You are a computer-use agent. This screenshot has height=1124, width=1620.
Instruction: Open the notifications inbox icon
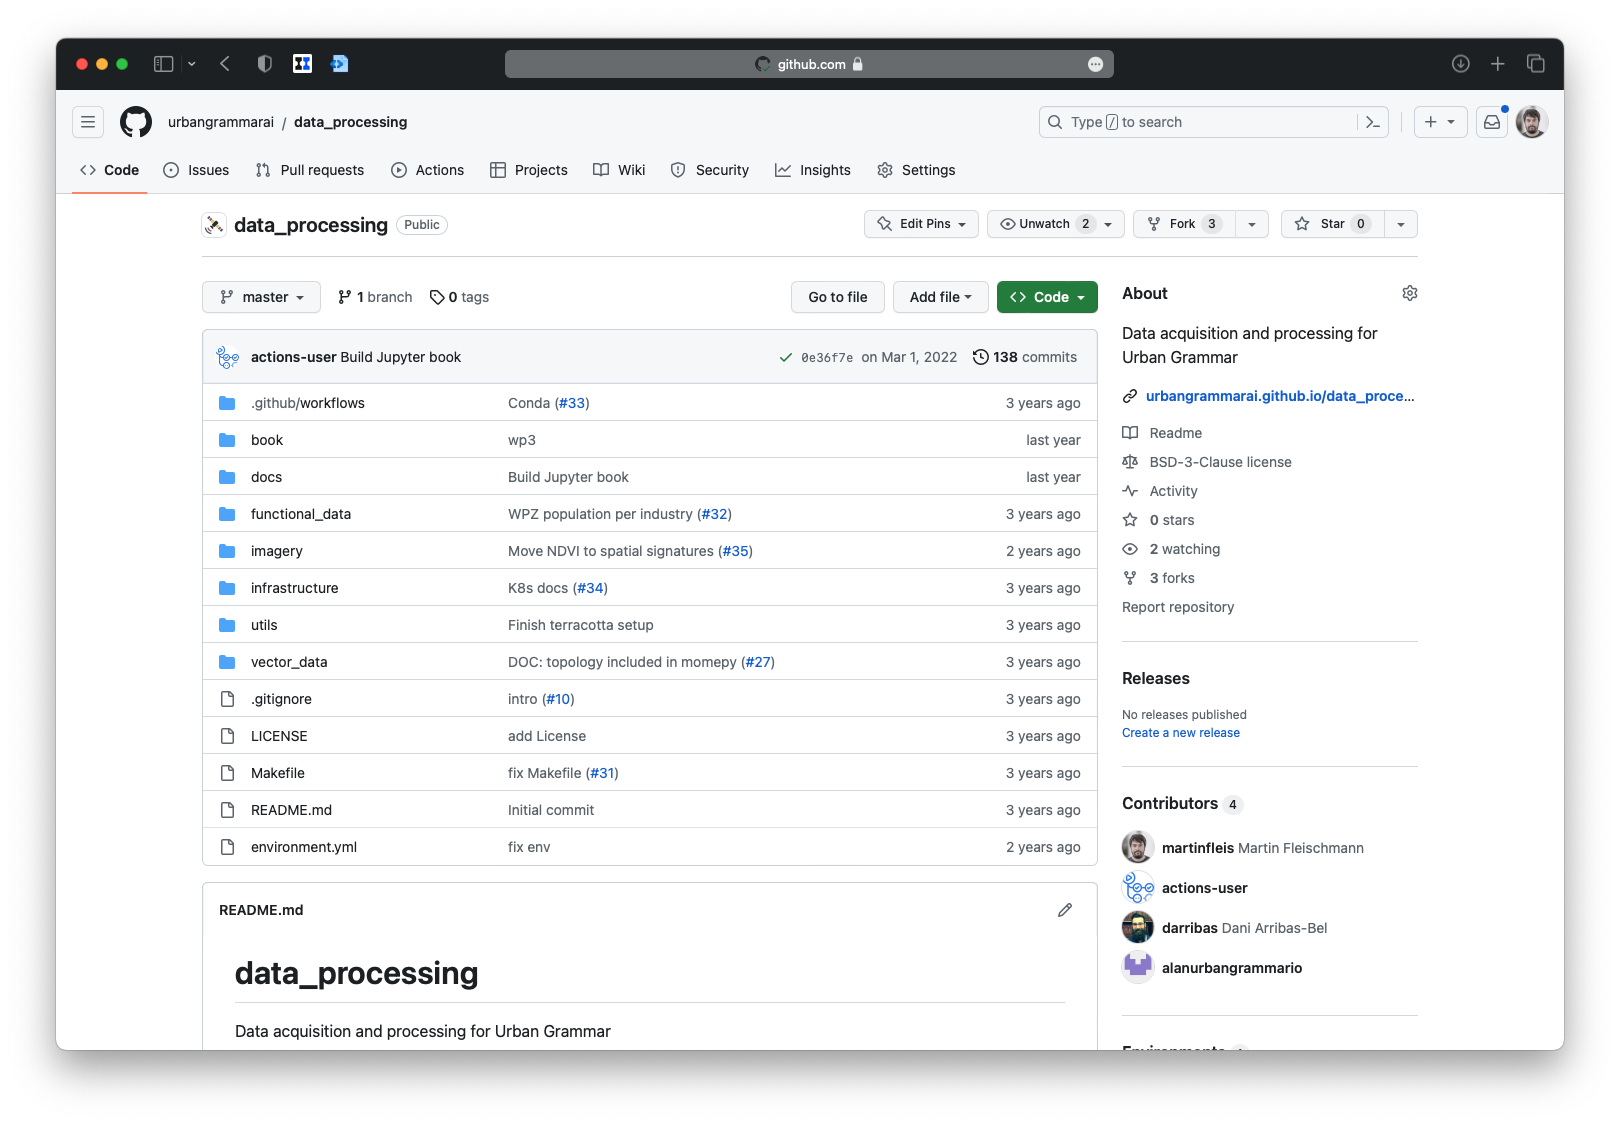click(1491, 122)
